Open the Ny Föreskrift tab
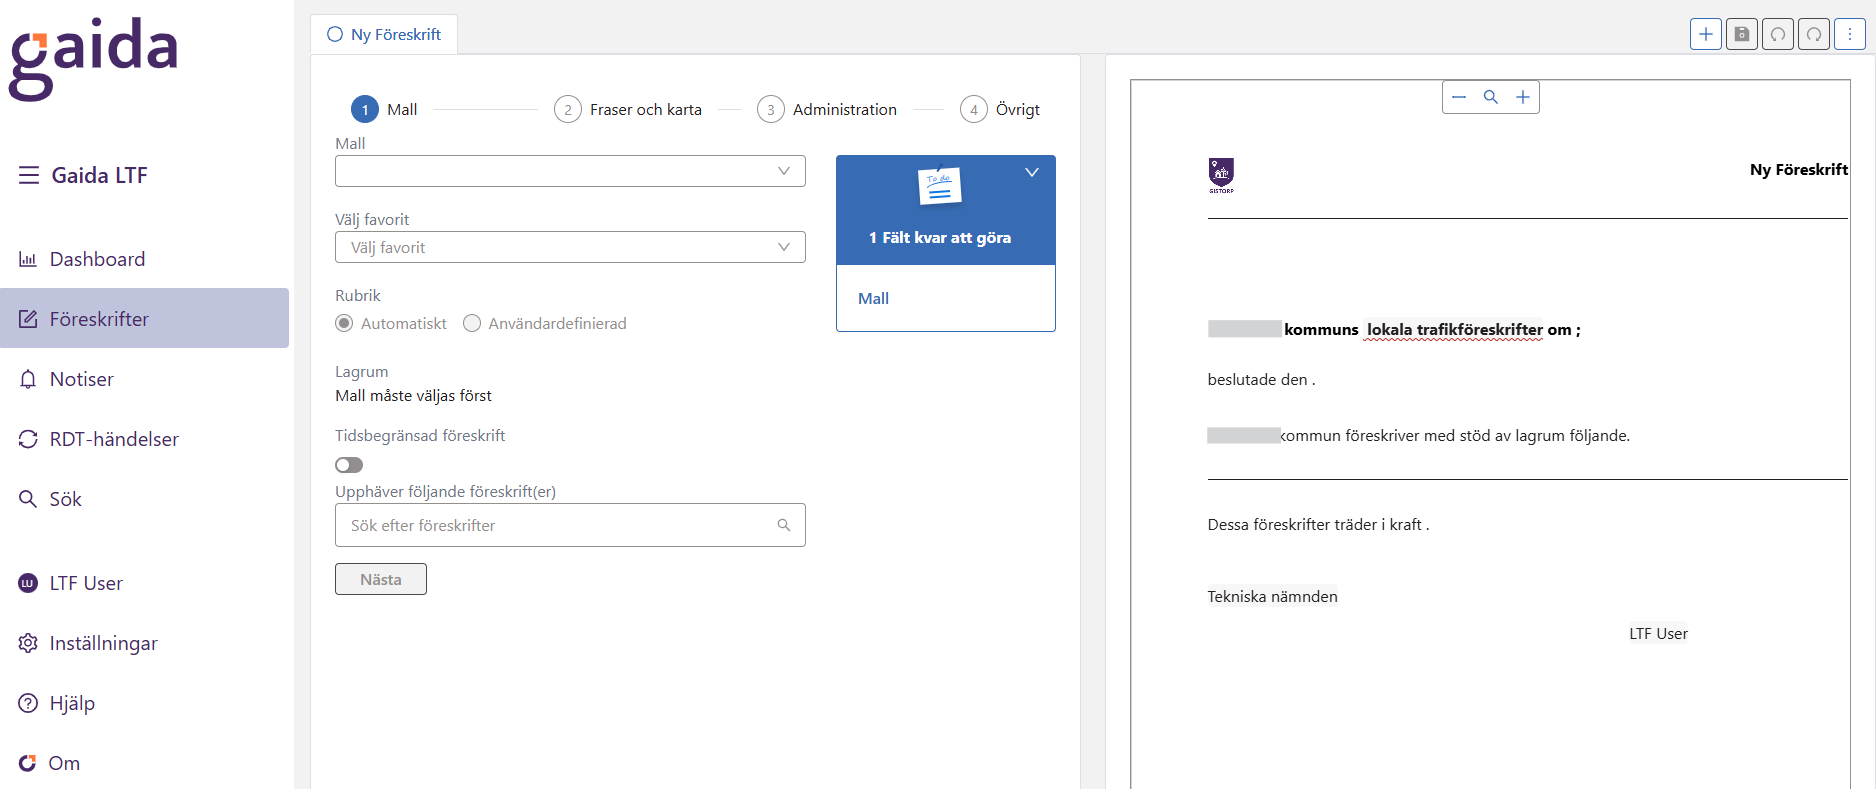 point(384,34)
